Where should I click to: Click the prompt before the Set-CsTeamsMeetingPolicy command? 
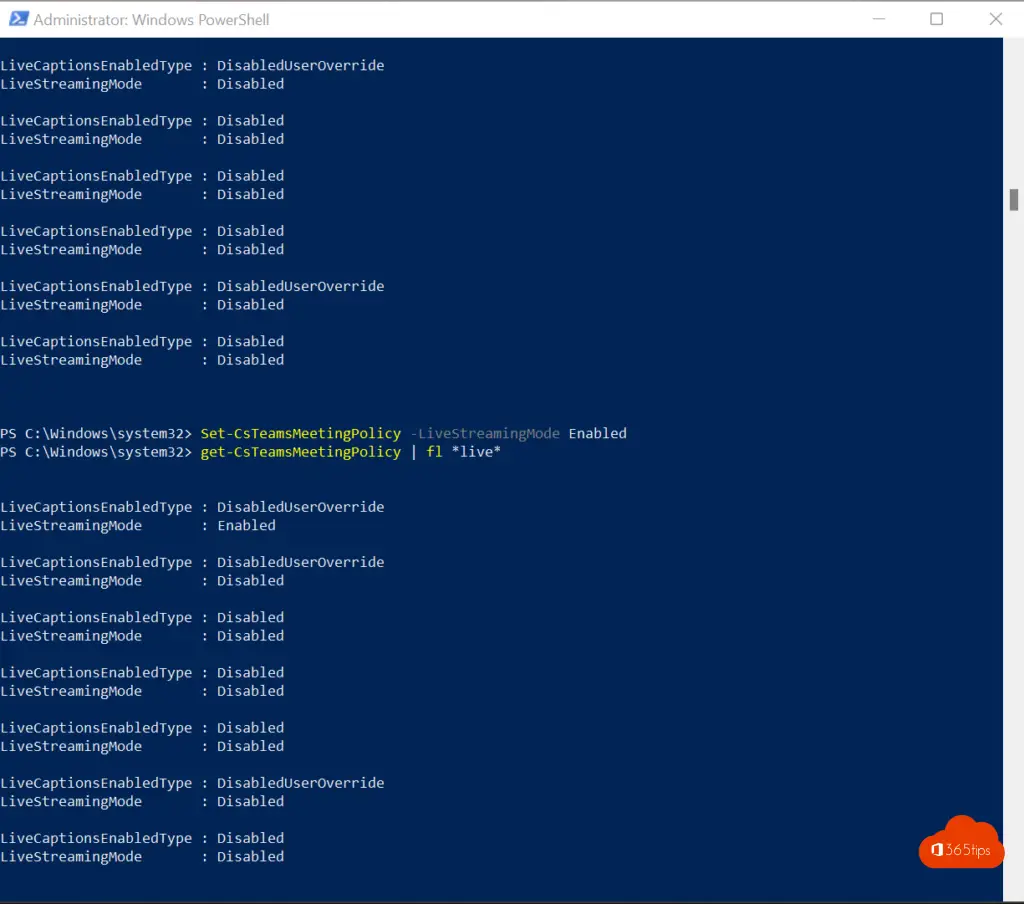[x=96, y=434]
